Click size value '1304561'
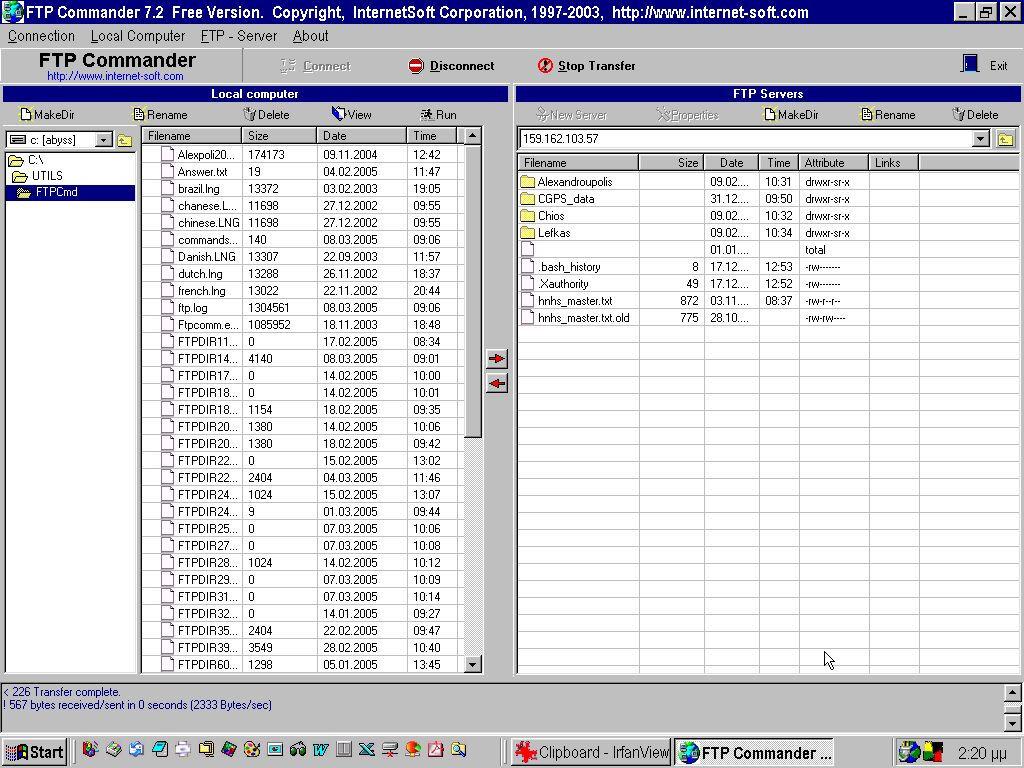1024x768 pixels. (x=268, y=308)
